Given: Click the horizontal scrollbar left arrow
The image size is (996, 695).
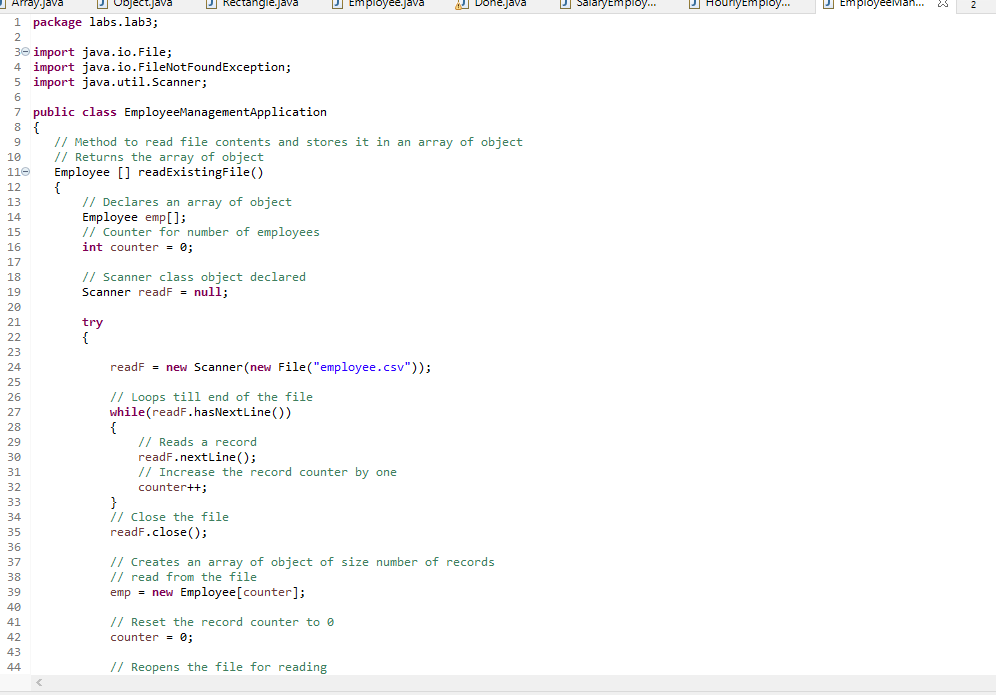Looking at the screenshot, I should pyautogui.click(x=39, y=682).
